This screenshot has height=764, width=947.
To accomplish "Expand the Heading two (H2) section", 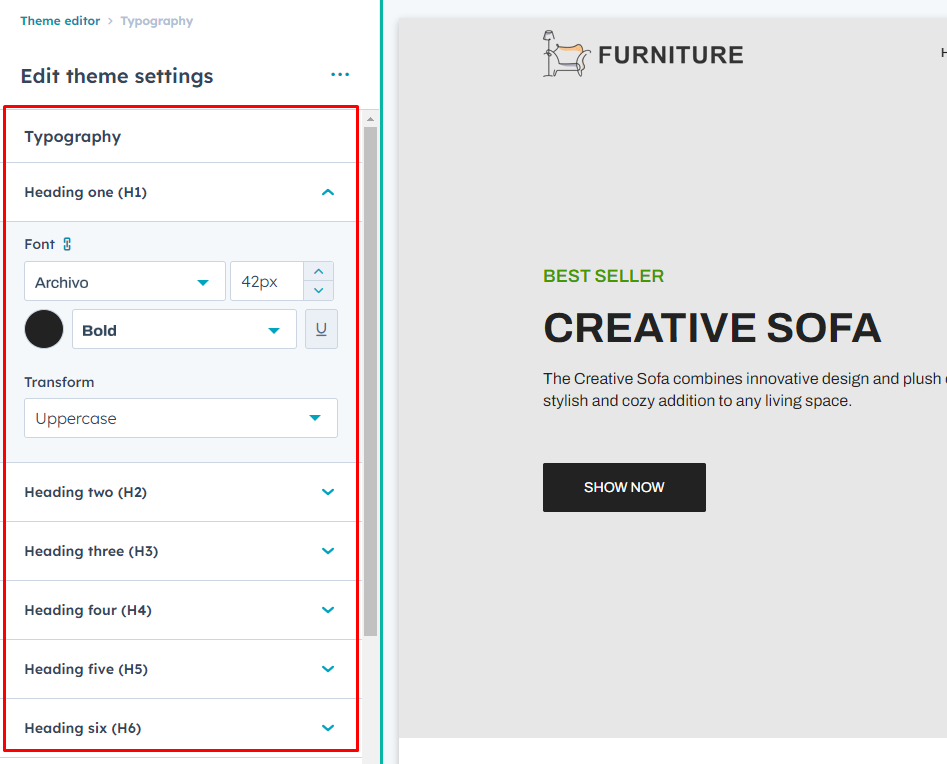I will (327, 492).
